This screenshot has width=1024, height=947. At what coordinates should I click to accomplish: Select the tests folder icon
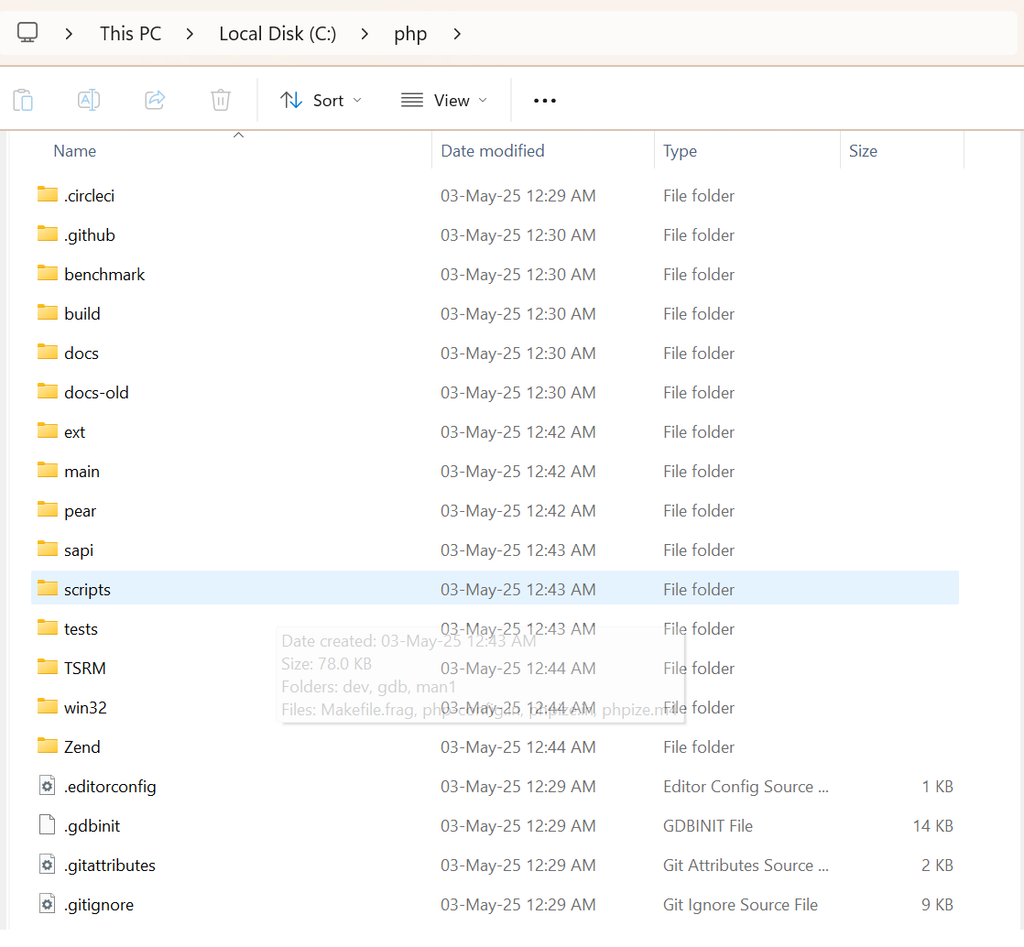[47, 628]
